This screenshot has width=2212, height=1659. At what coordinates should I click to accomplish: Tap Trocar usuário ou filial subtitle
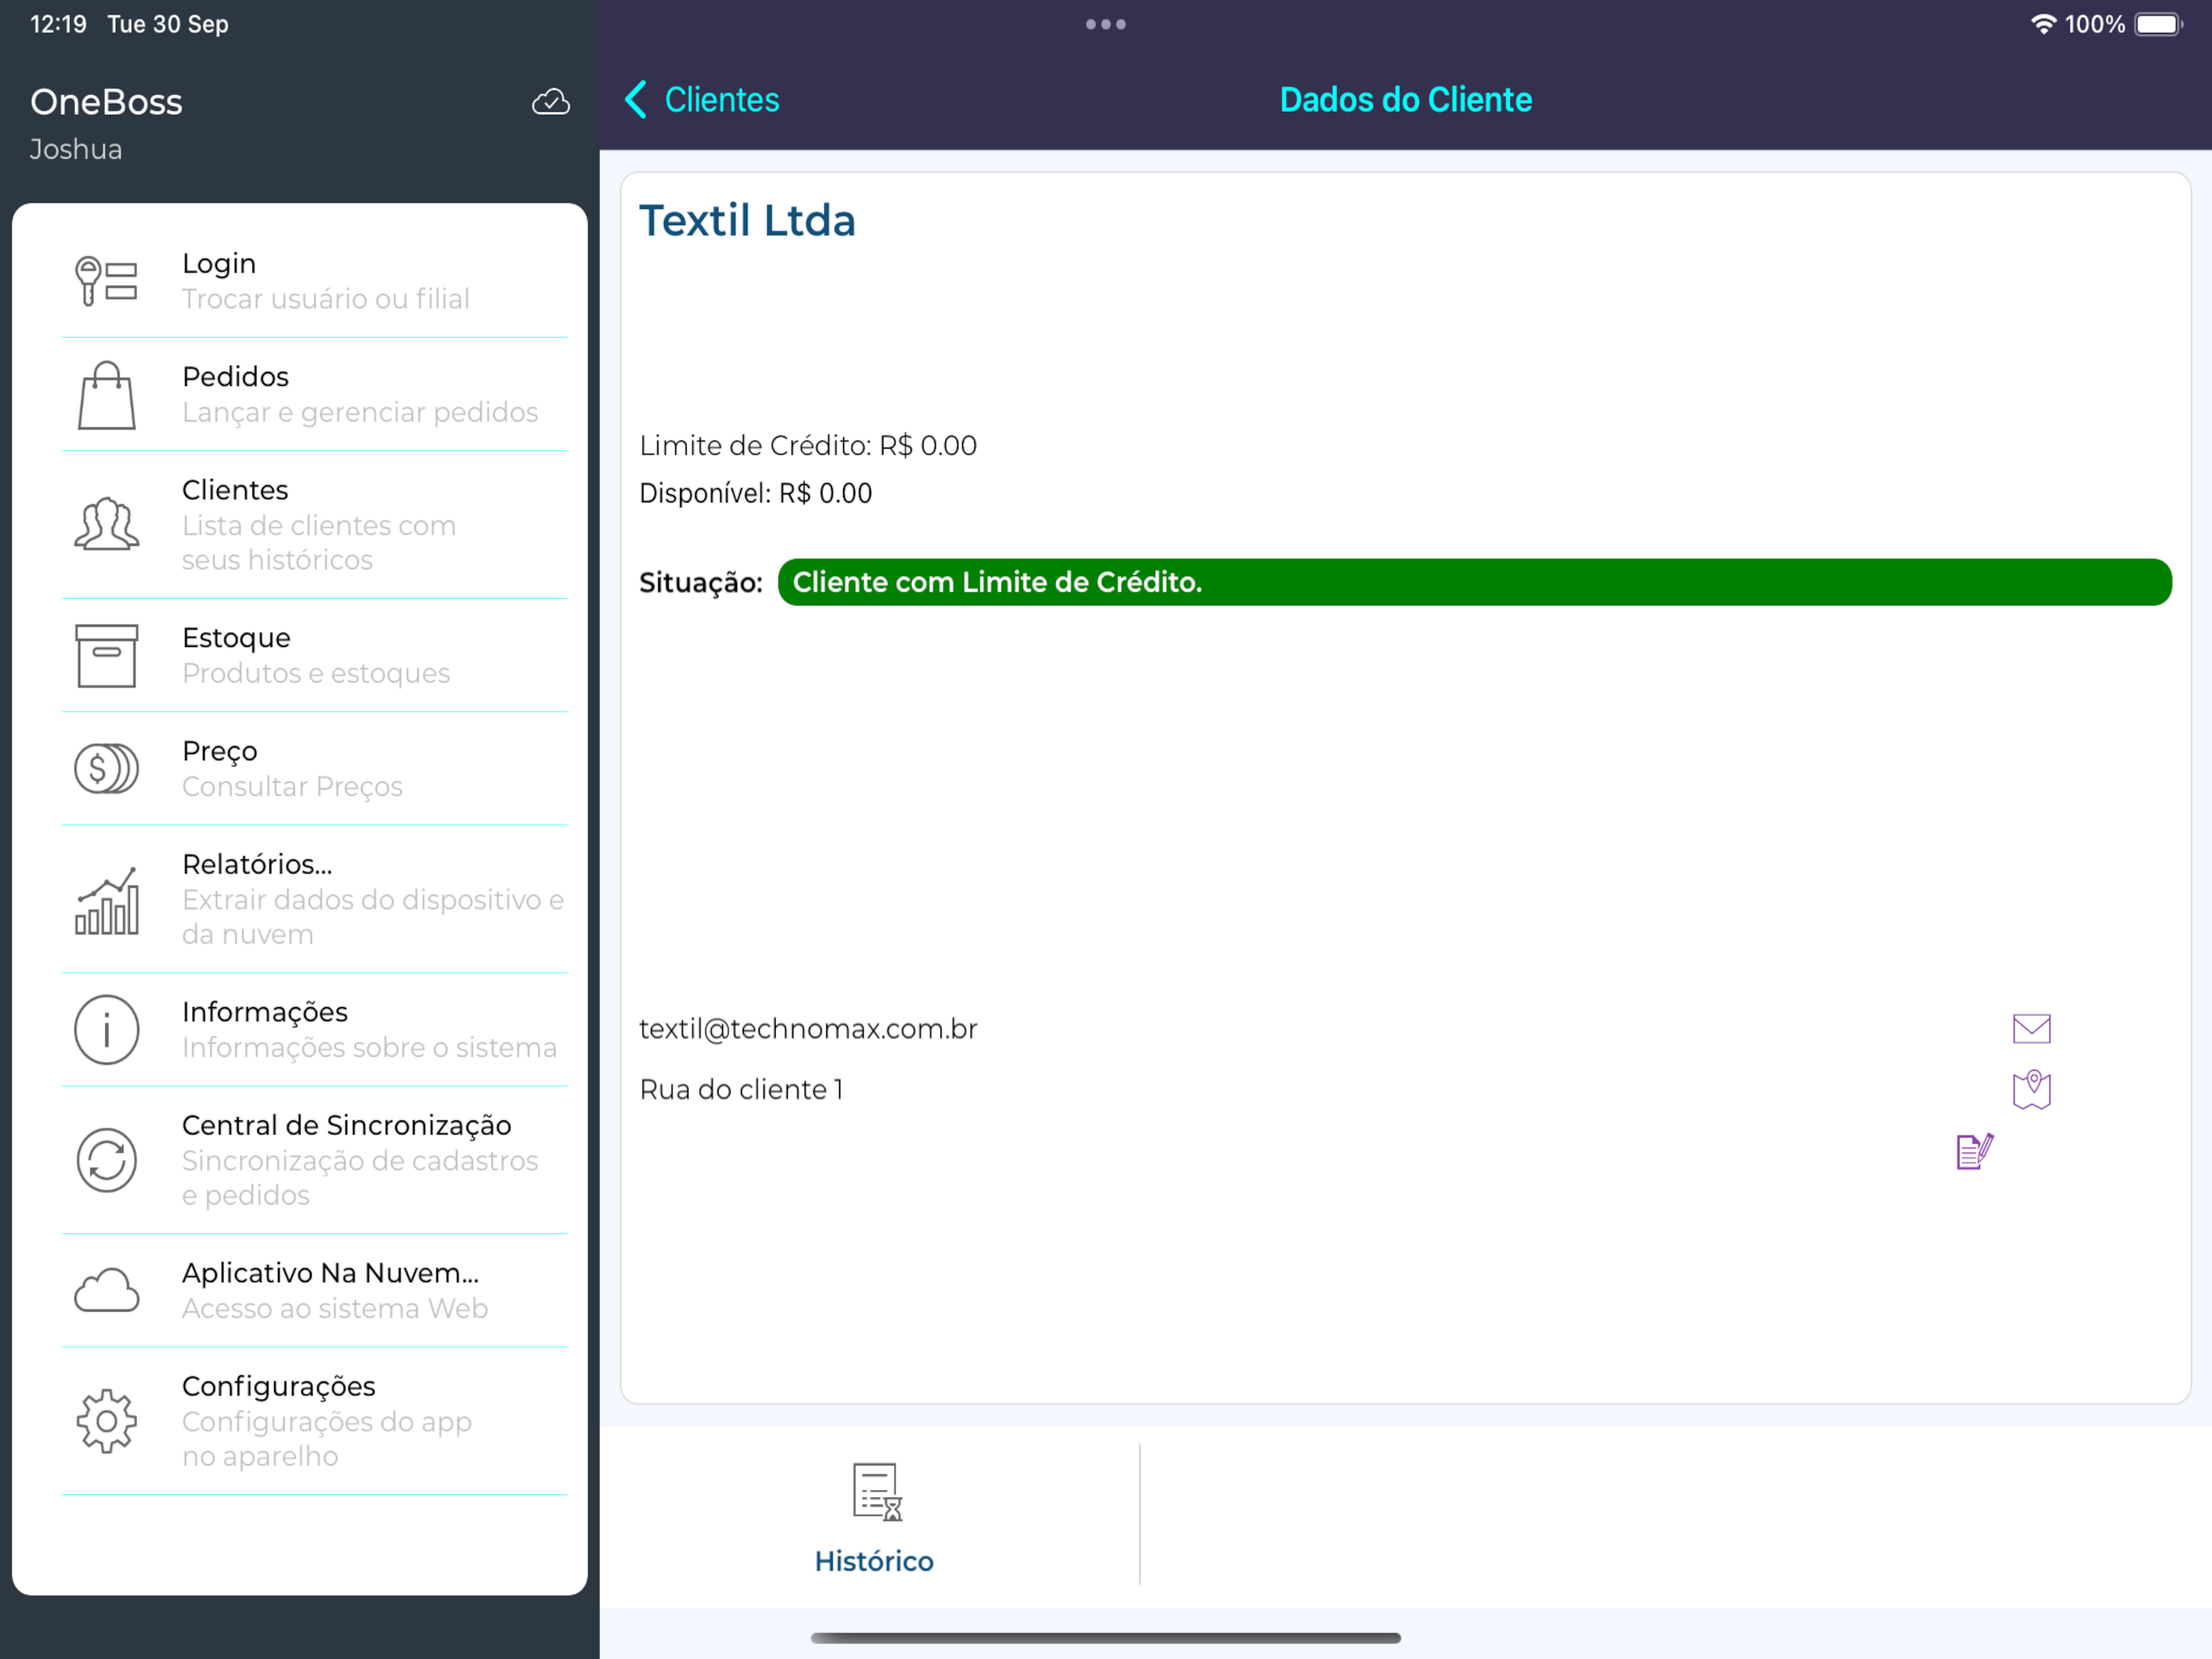[325, 299]
